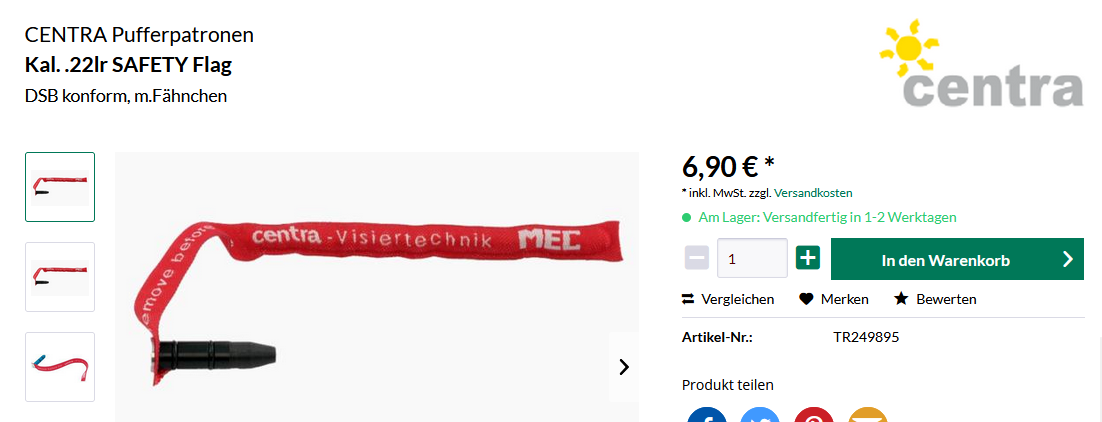Share product on Facebook icon
The height and width of the screenshot is (422, 1102).
coord(707,415)
